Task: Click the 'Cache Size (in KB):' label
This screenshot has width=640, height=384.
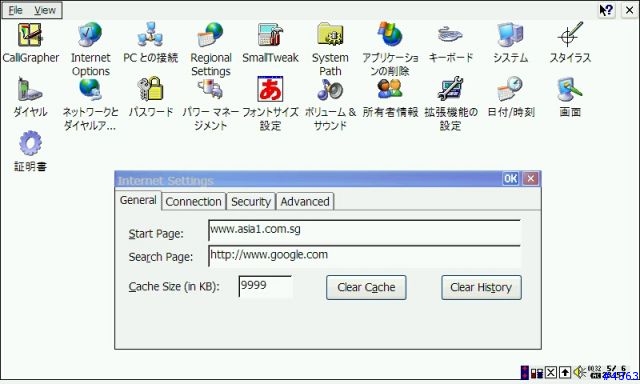Action: [174, 287]
